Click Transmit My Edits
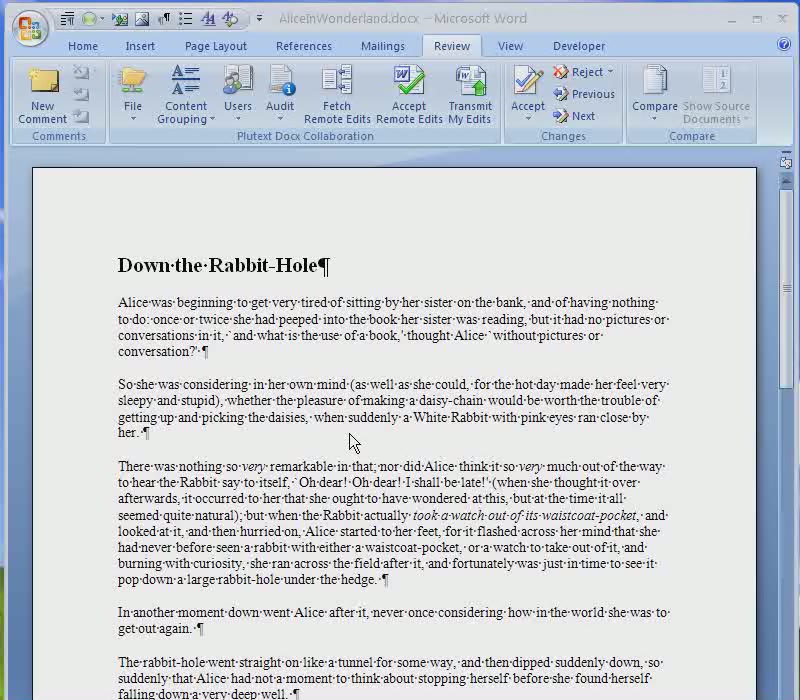 coord(470,95)
